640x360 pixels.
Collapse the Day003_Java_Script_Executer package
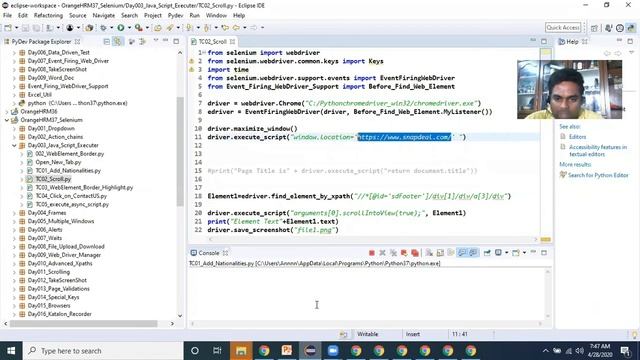point(14,145)
